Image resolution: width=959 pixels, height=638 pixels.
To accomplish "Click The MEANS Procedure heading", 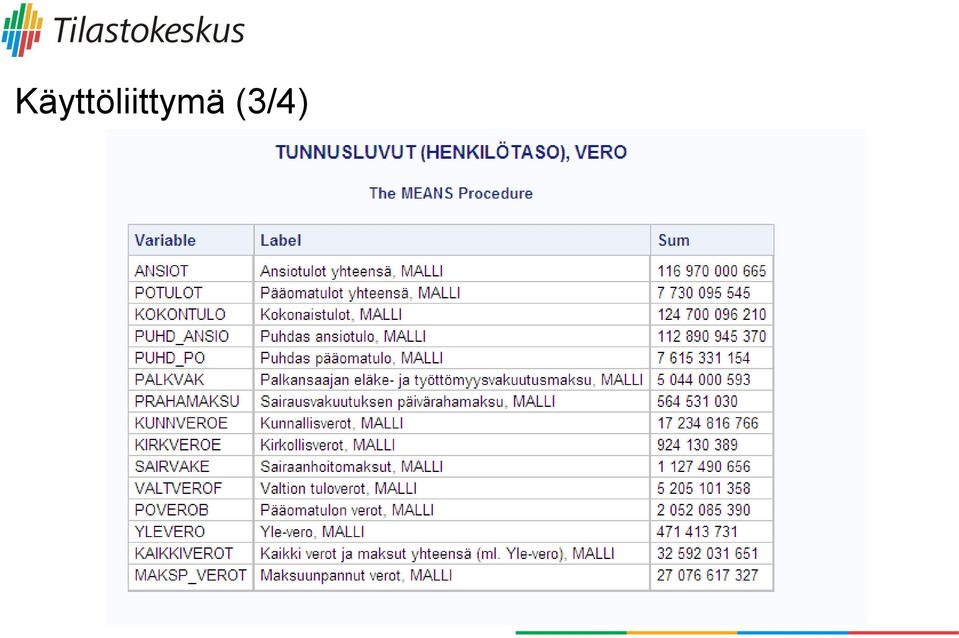I will click(x=451, y=193).
